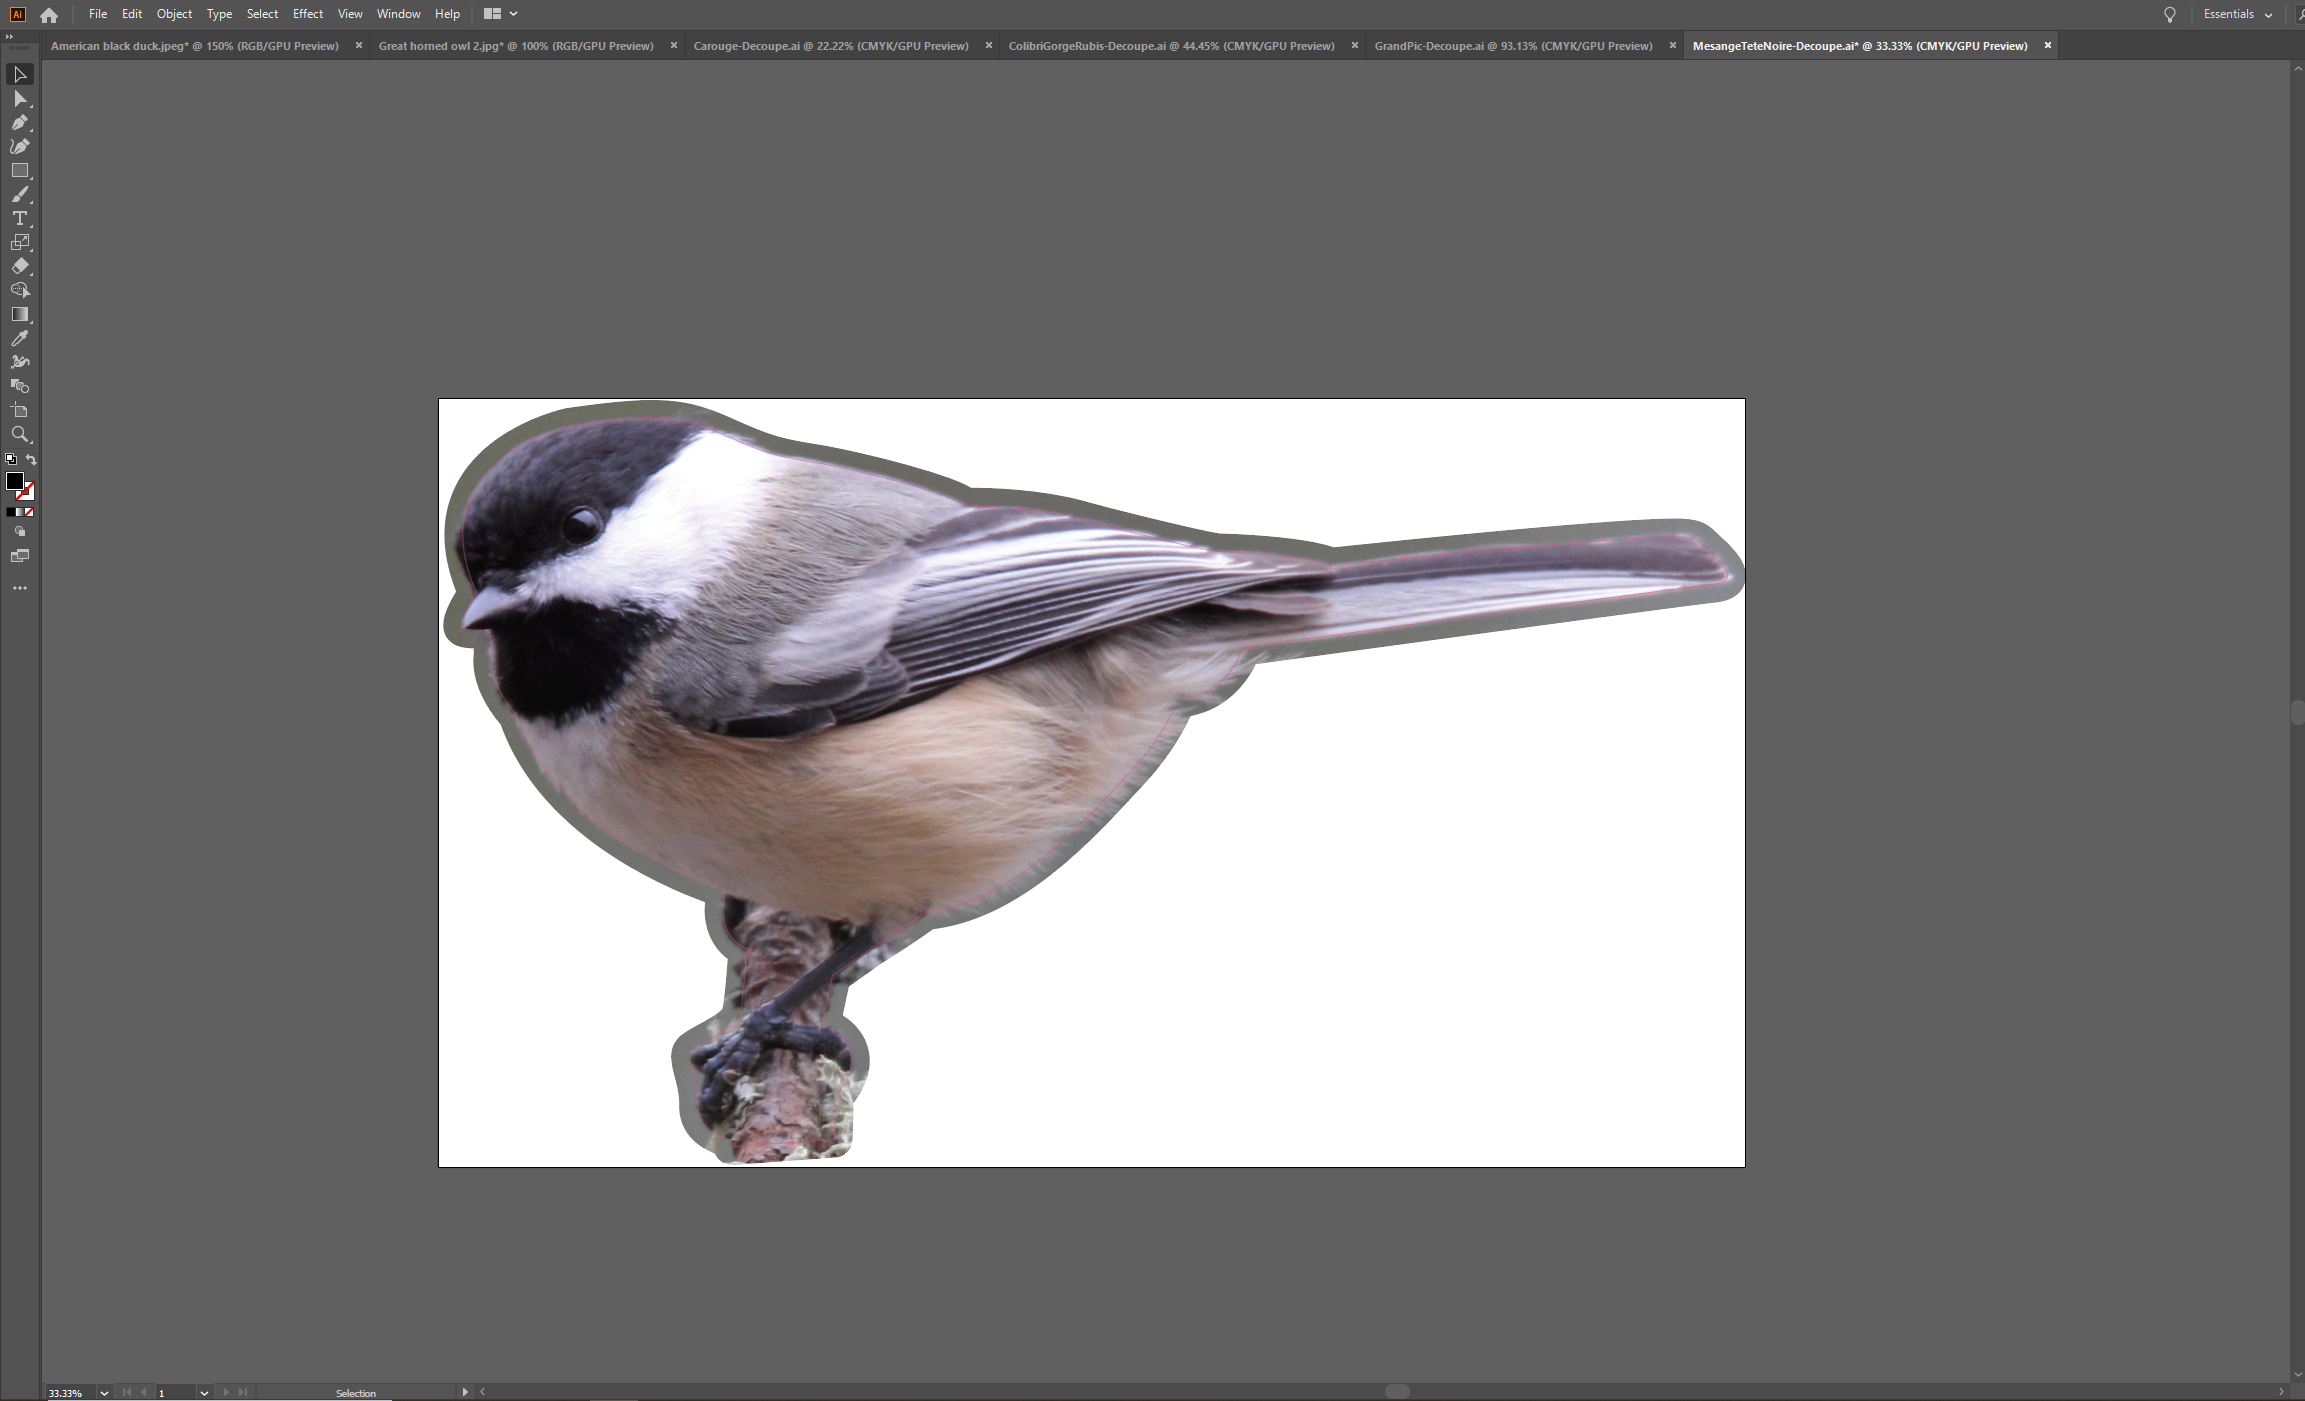
Task: Switch to the Carouge-Decoupe.ai tab
Action: pyautogui.click(x=830, y=46)
